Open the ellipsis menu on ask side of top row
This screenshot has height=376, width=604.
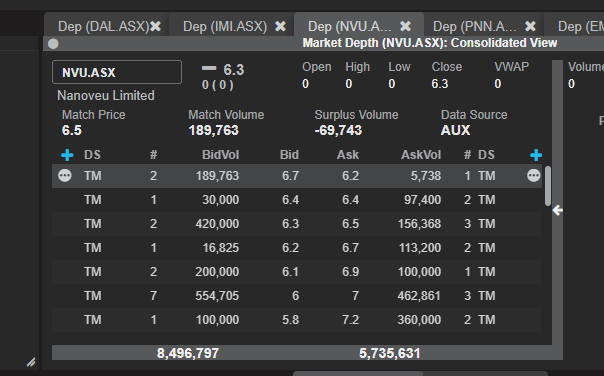point(534,176)
